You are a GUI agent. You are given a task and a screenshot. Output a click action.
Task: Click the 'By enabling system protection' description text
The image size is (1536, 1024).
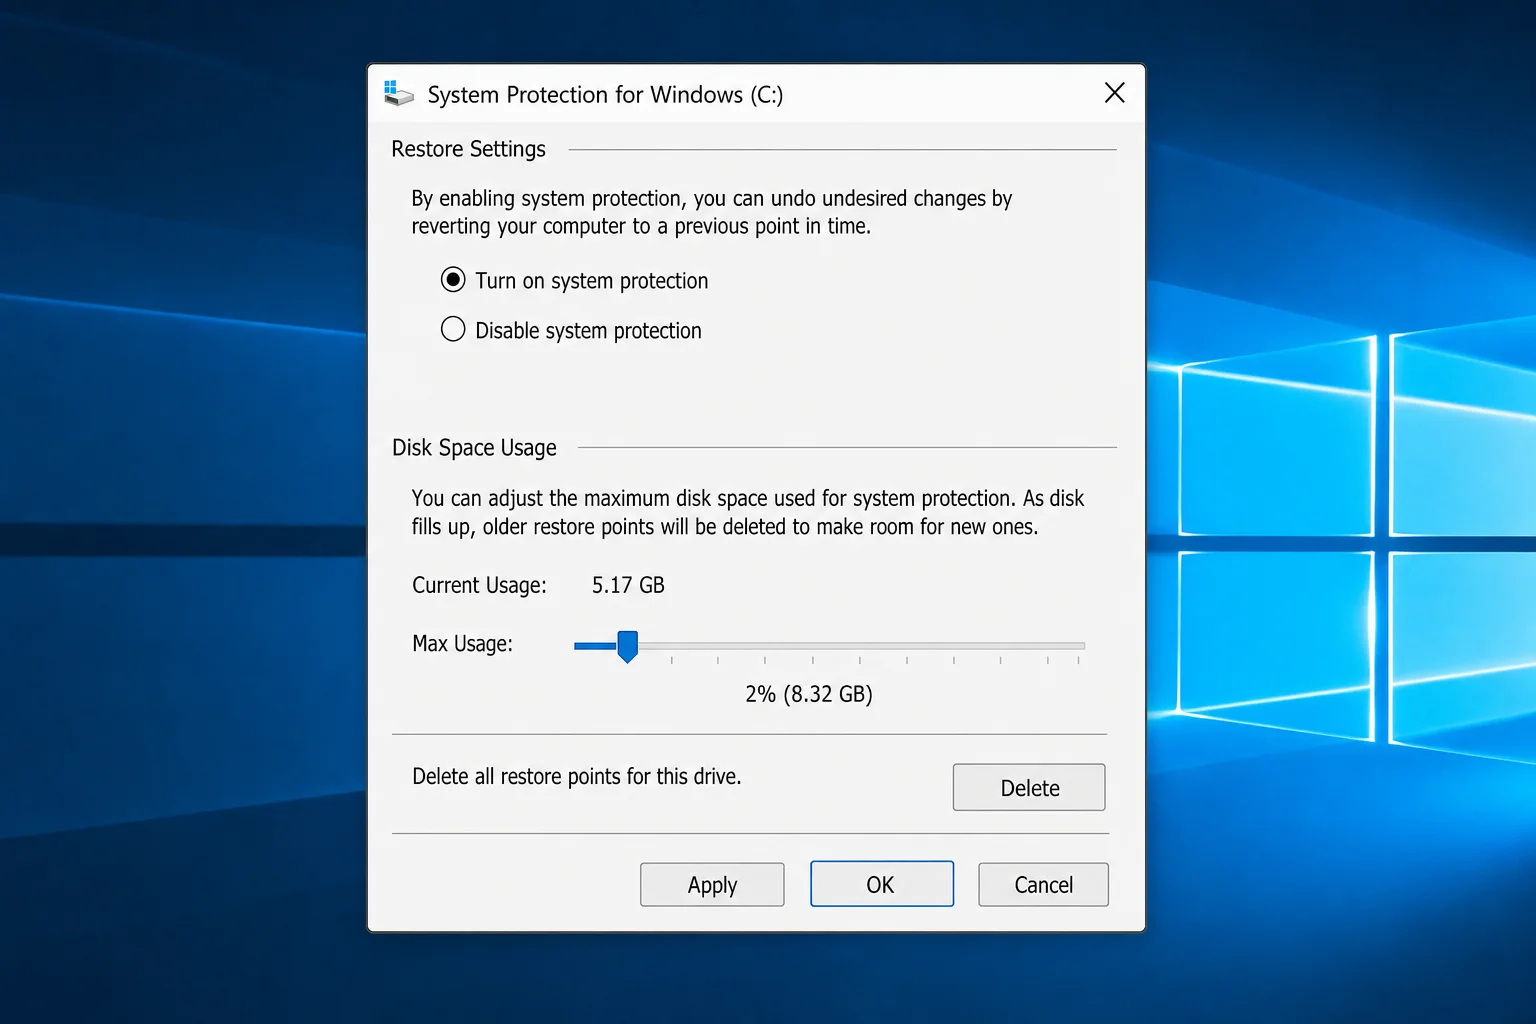pos(712,212)
